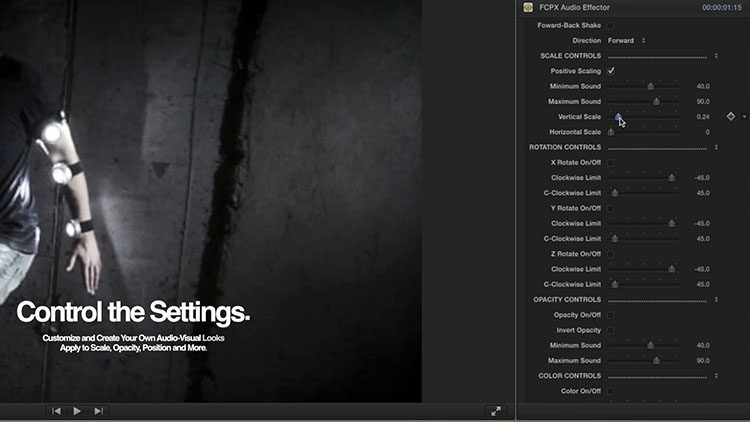Open the ROTATION CONTROLS section popup
750x422 pixels.
point(716,147)
